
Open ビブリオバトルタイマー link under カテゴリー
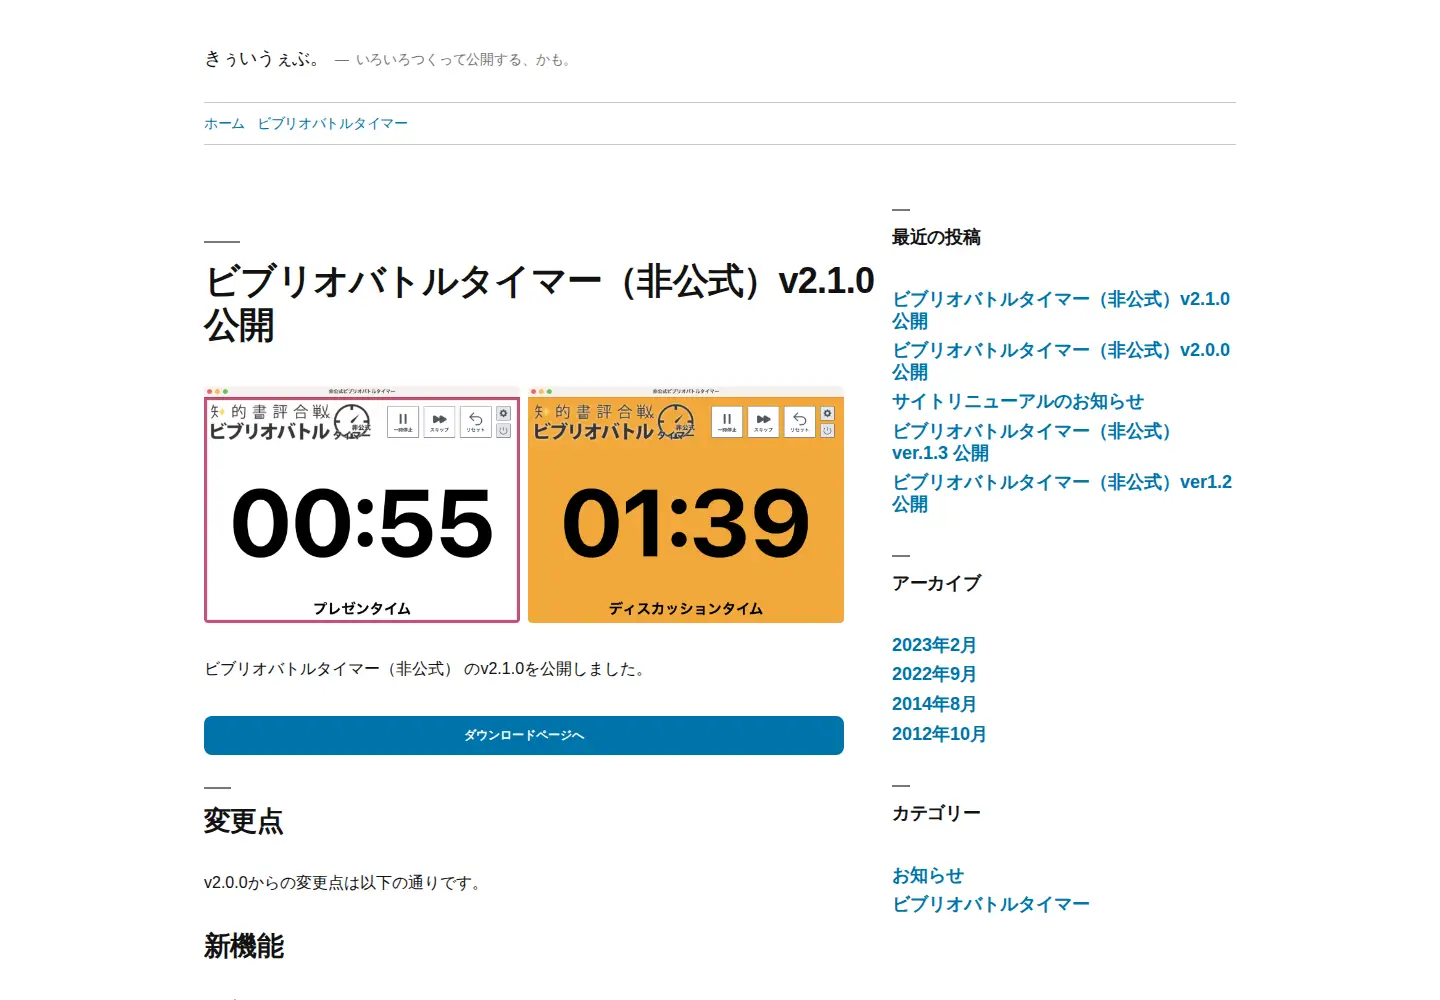coord(991,904)
